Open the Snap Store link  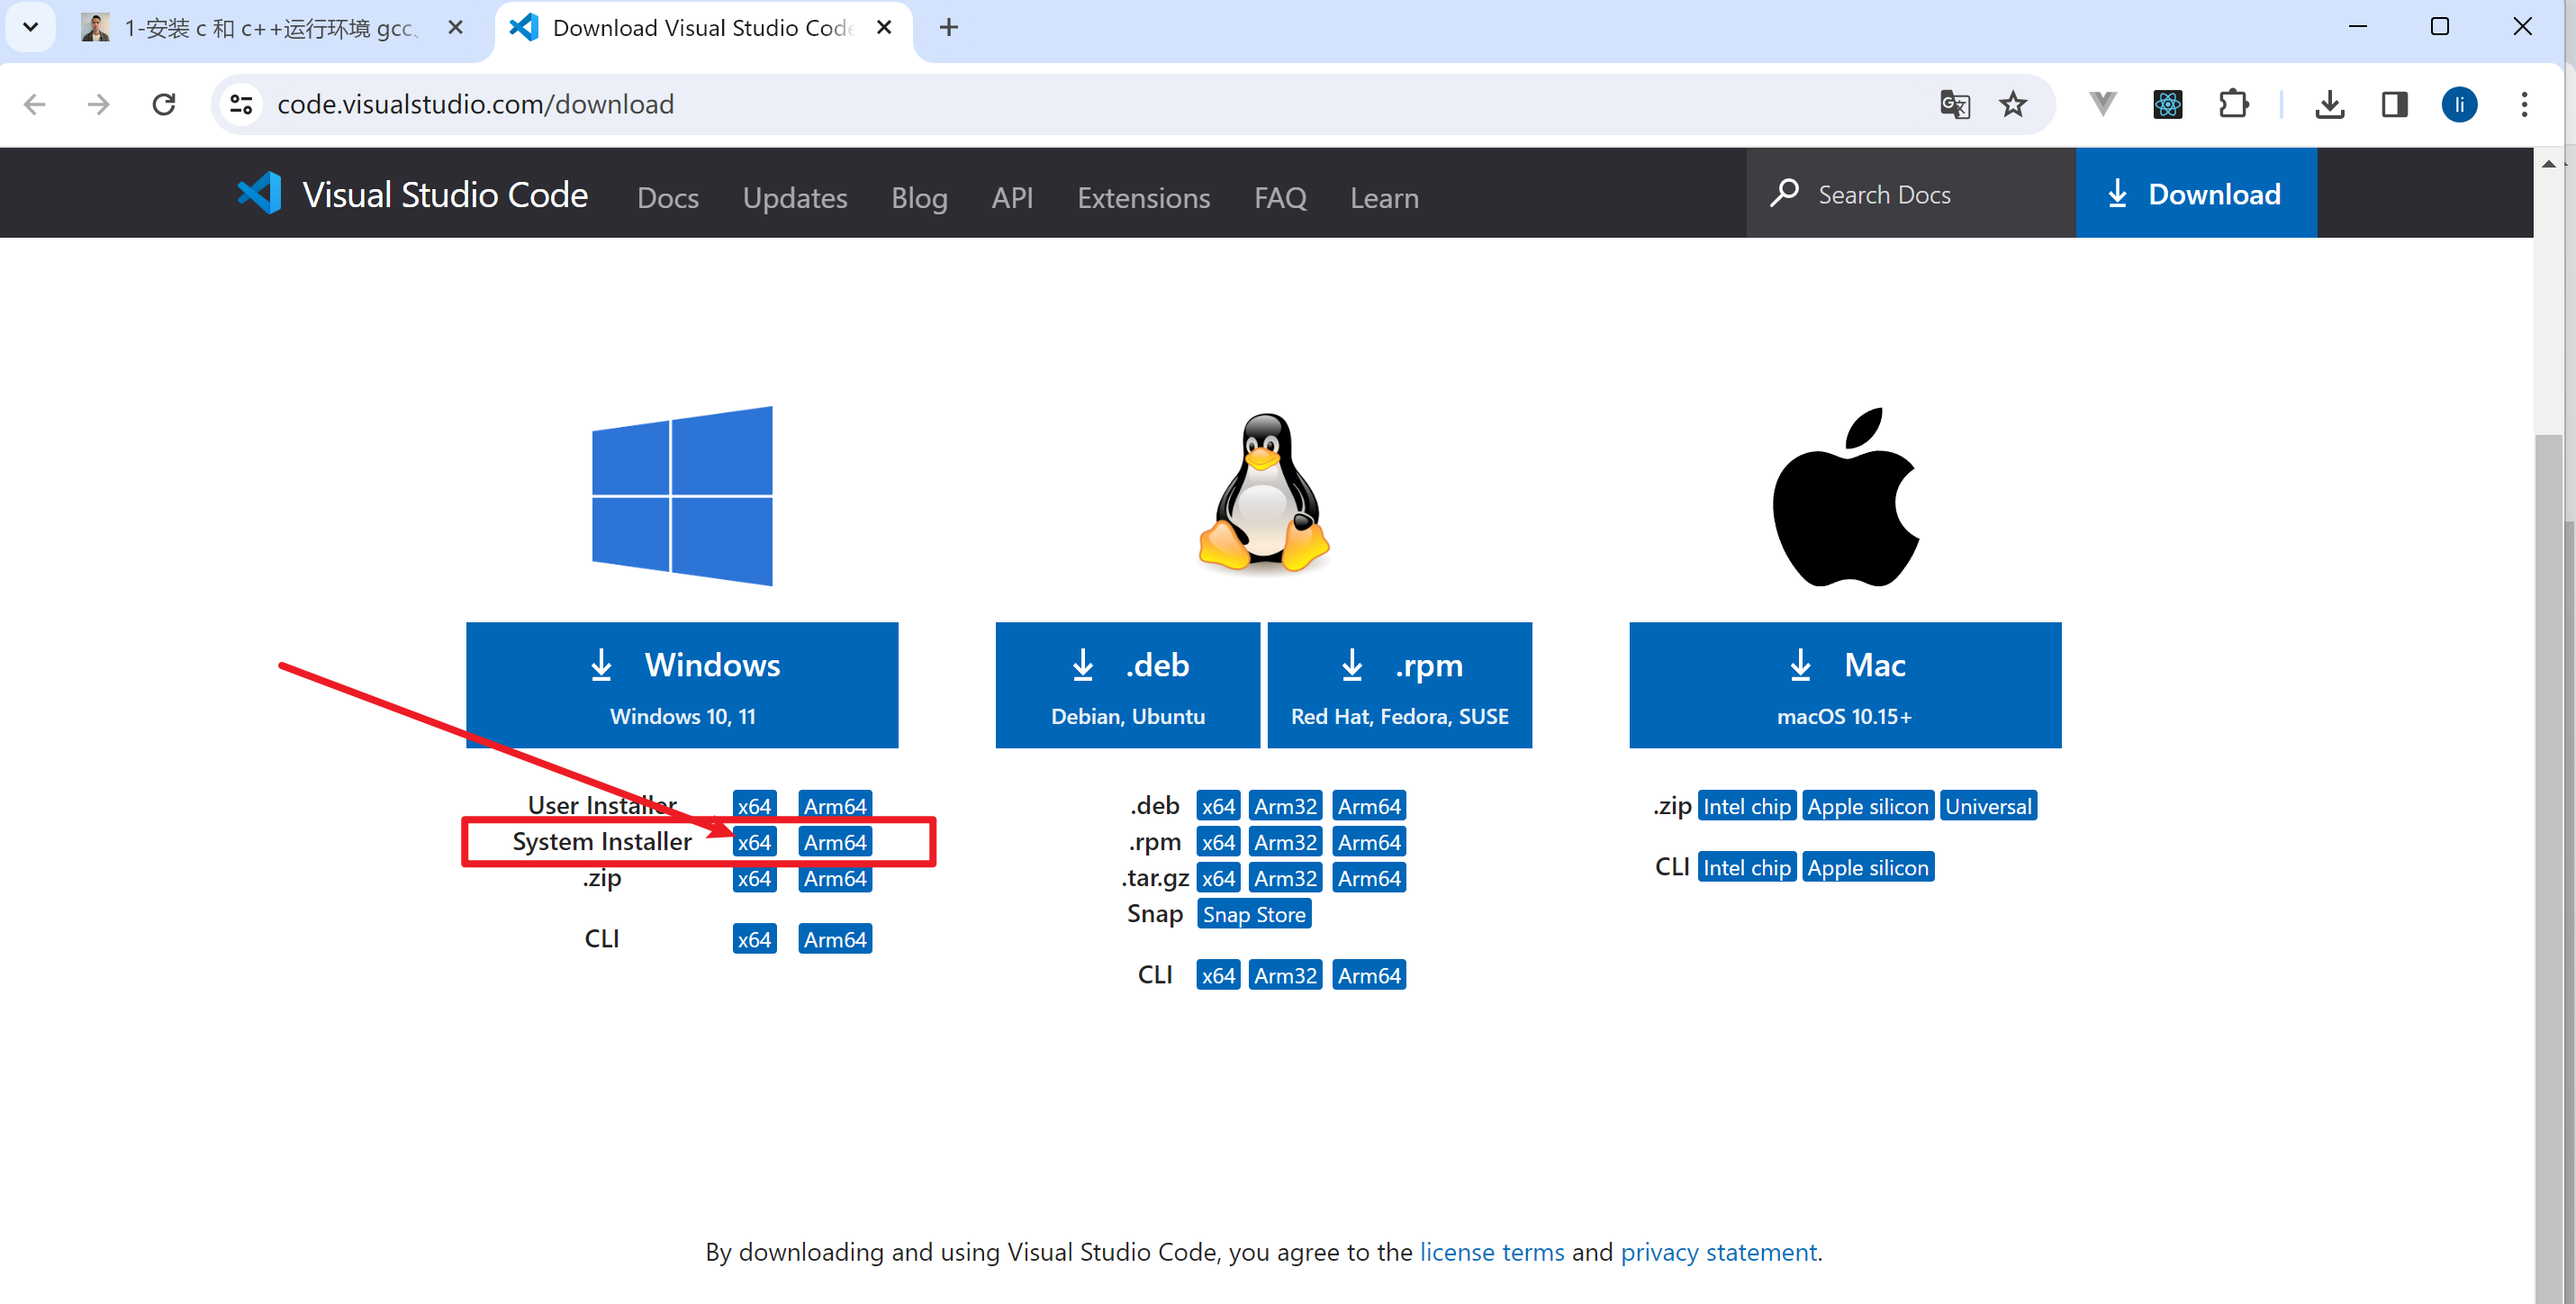tap(1253, 914)
